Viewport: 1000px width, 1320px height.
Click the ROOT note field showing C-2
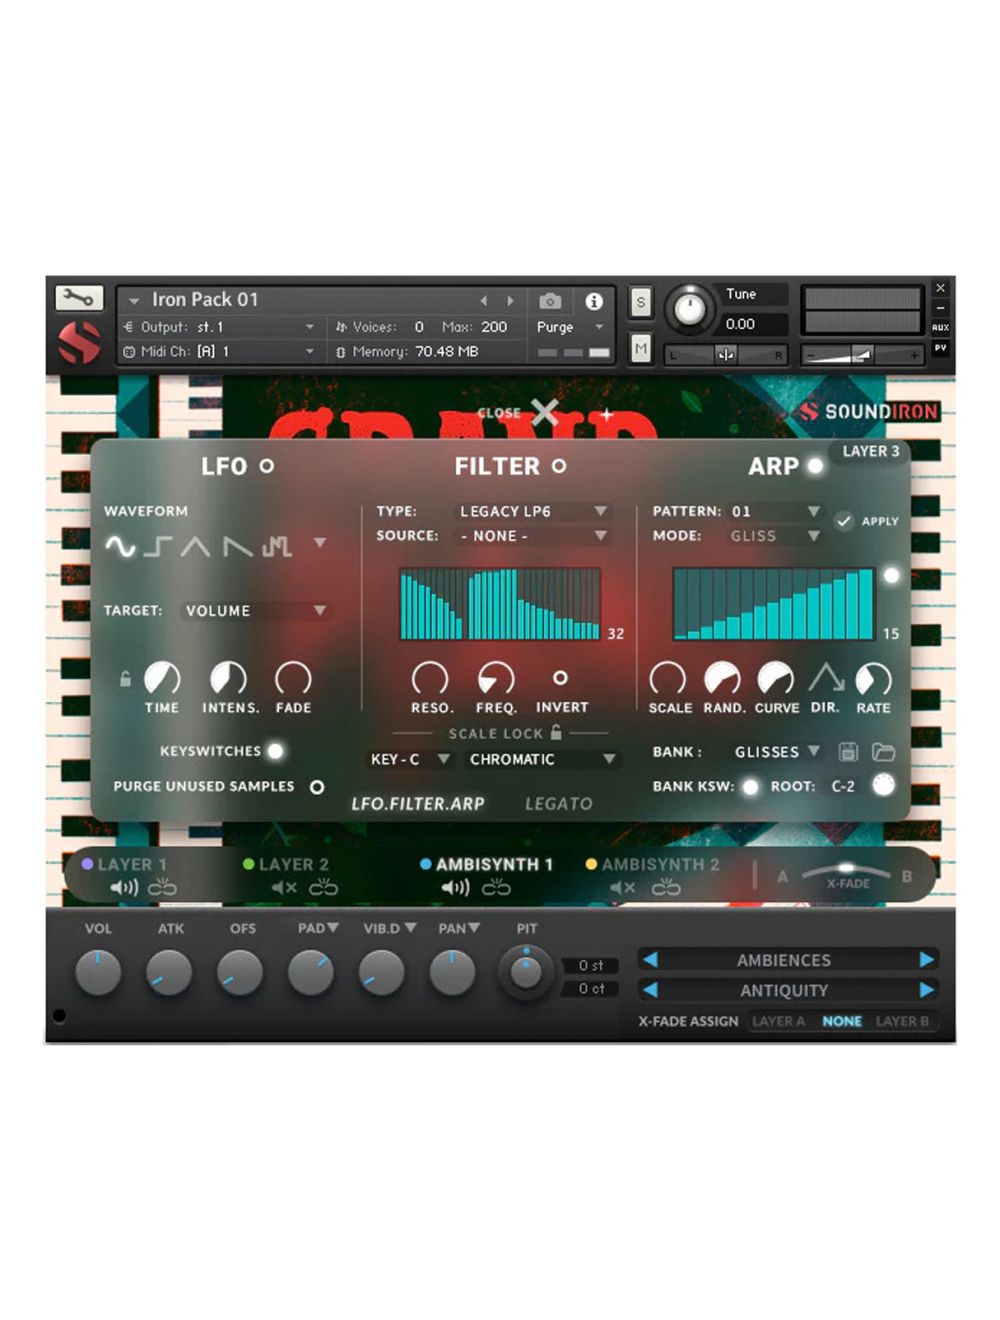[843, 786]
